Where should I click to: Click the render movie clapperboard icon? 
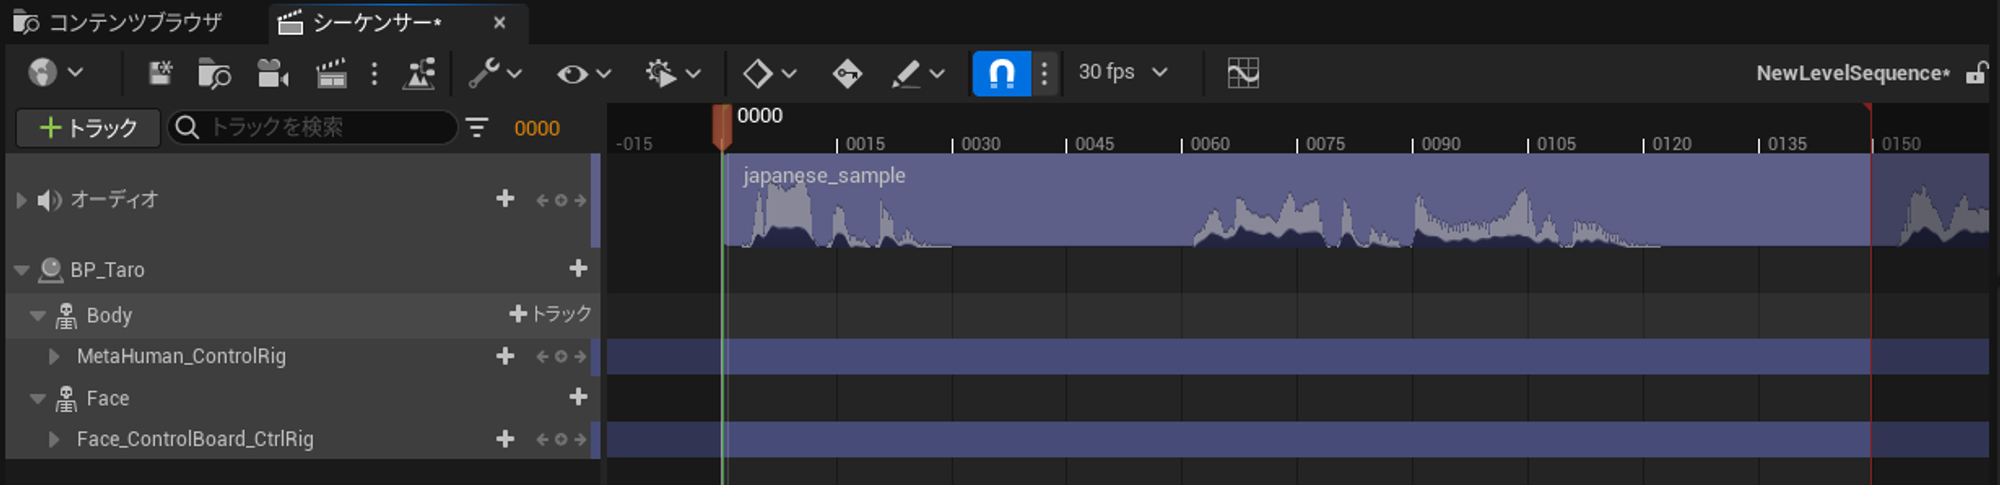tap(331, 73)
